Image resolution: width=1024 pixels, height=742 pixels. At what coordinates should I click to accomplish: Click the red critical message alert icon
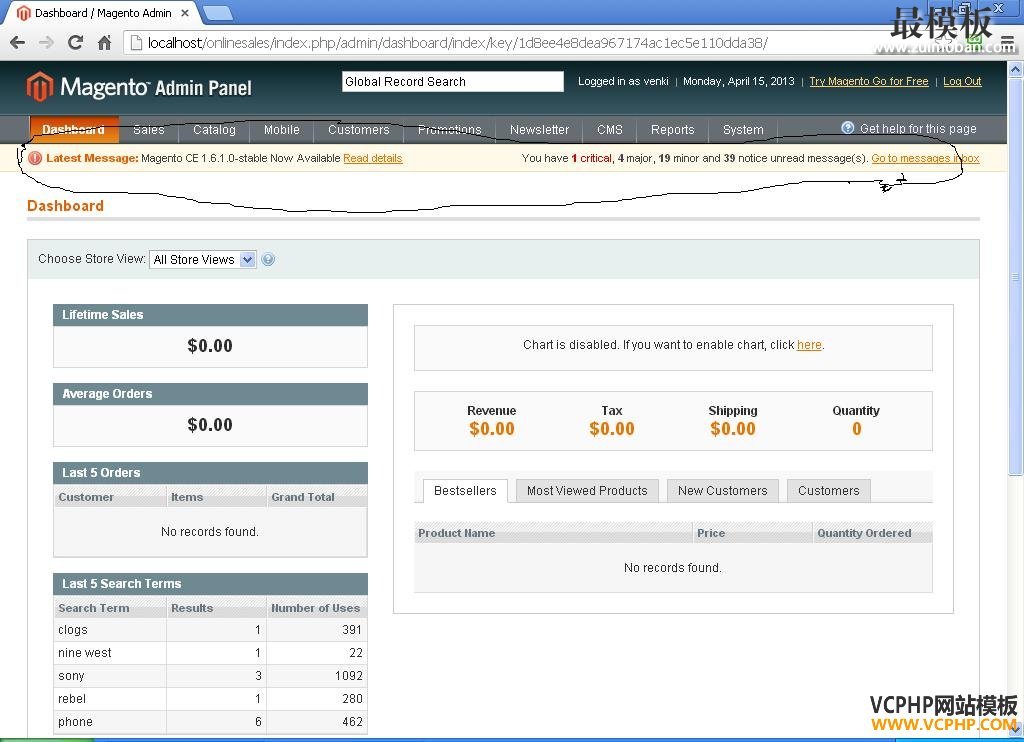tap(35, 158)
